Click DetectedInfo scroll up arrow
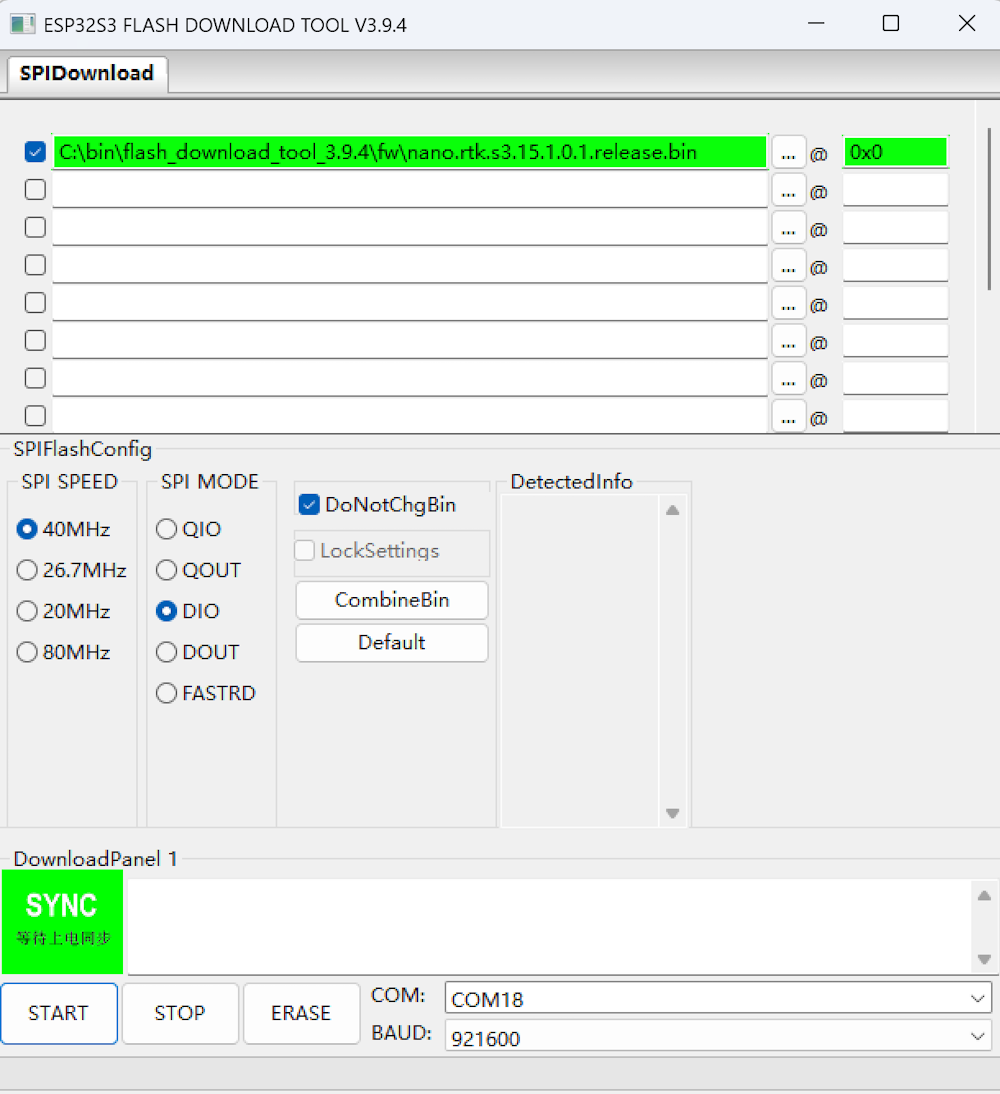The image size is (1000, 1094). coord(673,510)
